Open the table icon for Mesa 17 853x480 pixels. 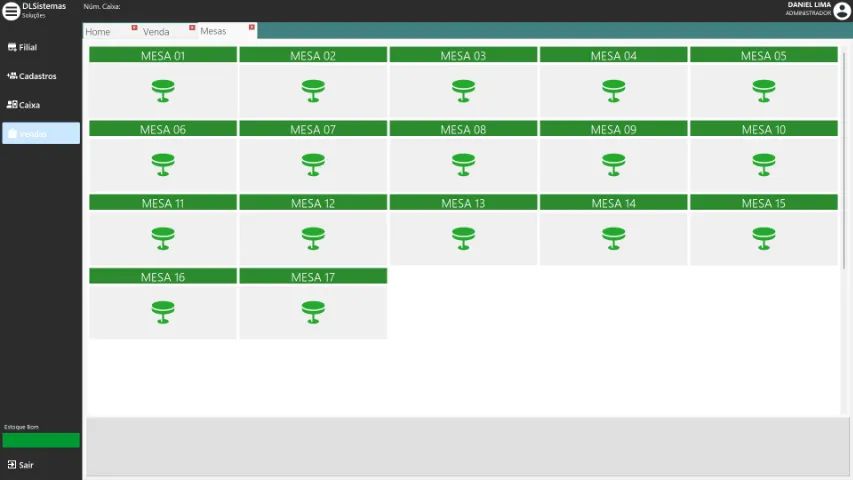pos(313,312)
